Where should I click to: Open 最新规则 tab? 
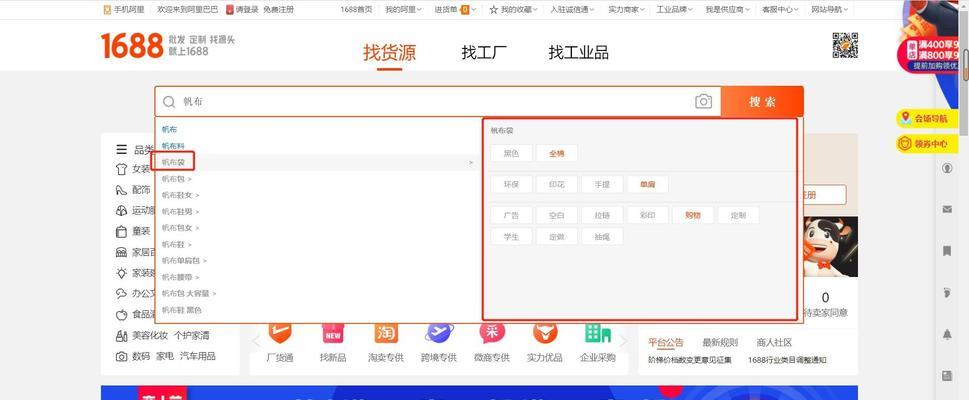720,343
